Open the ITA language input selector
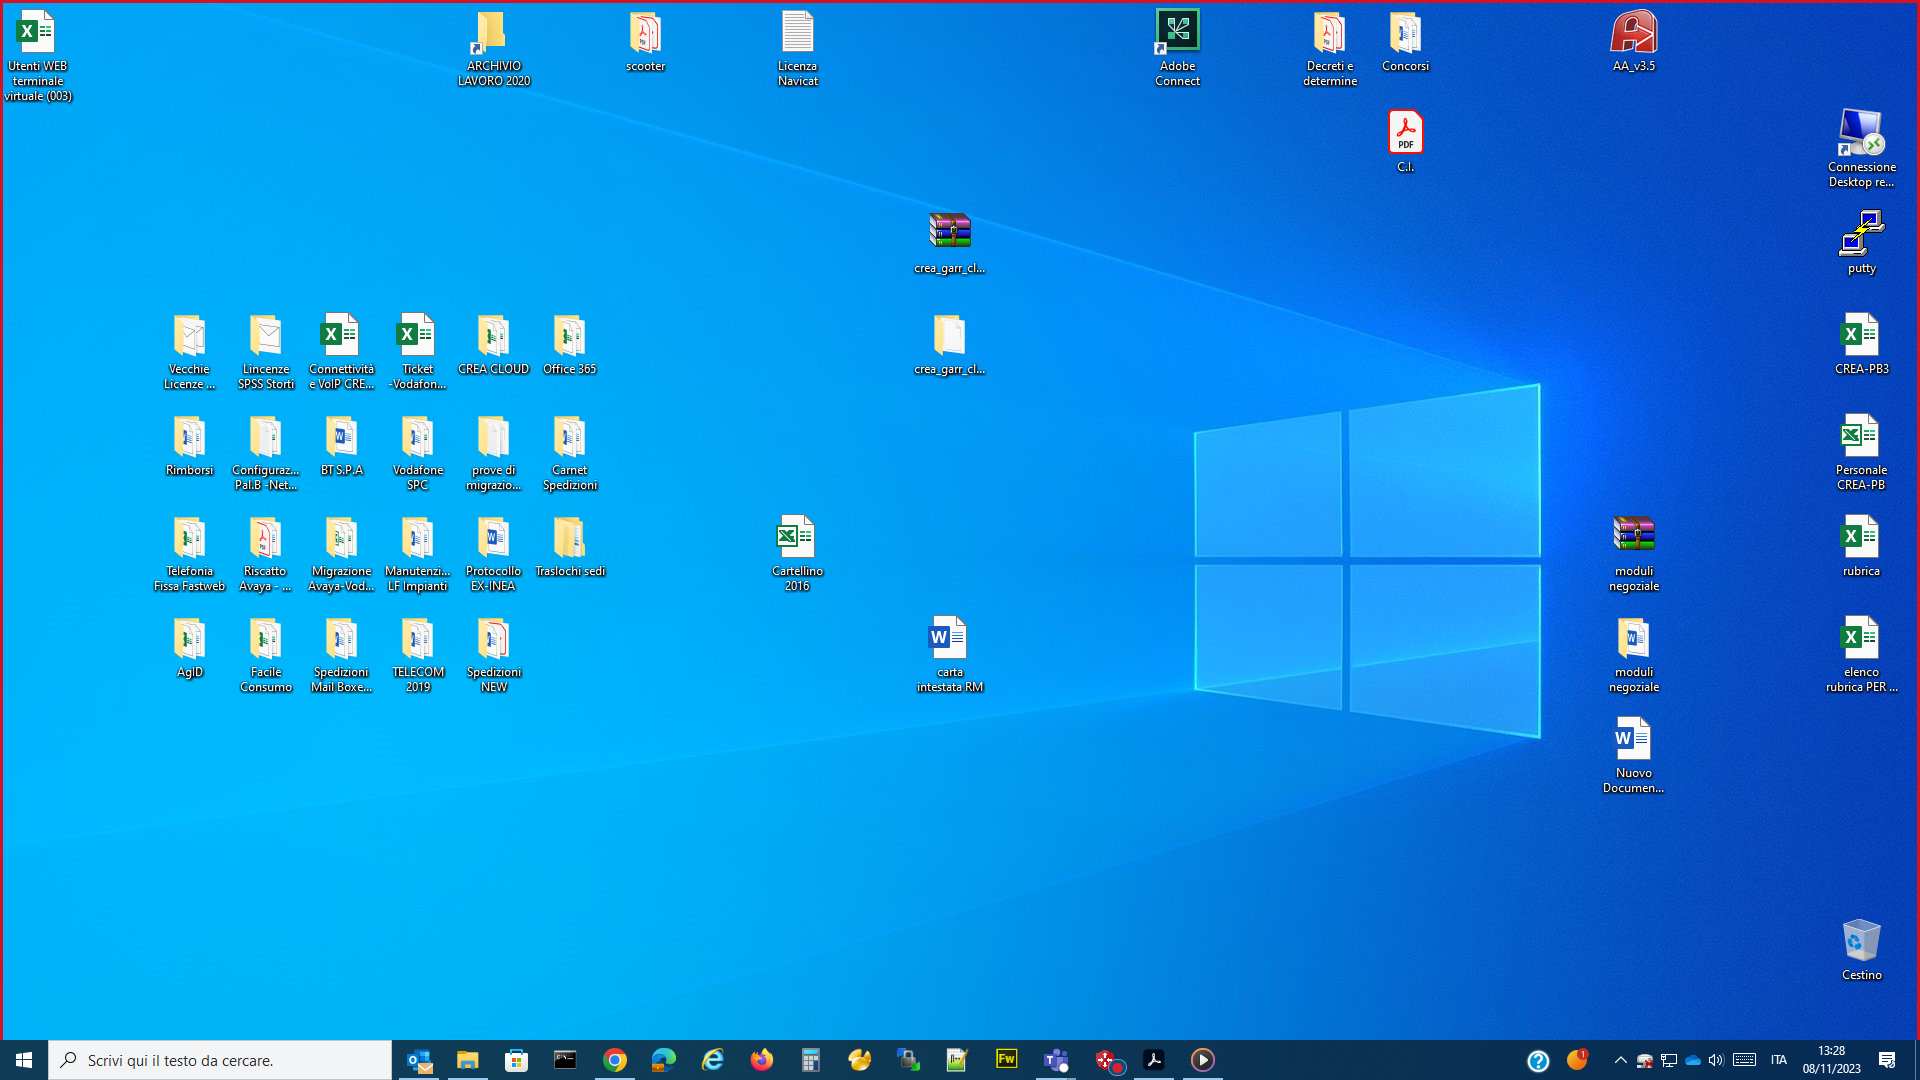 tap(1778, 1060)
